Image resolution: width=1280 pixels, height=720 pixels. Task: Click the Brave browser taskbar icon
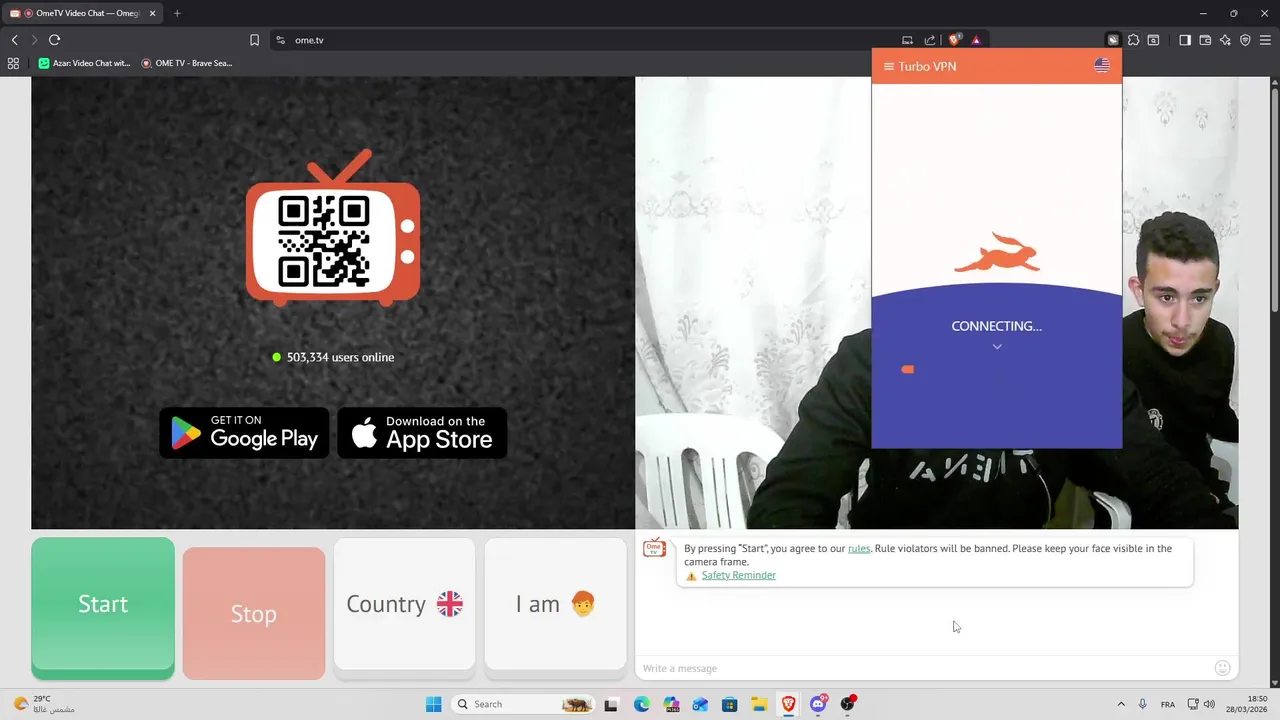[788, 704]
